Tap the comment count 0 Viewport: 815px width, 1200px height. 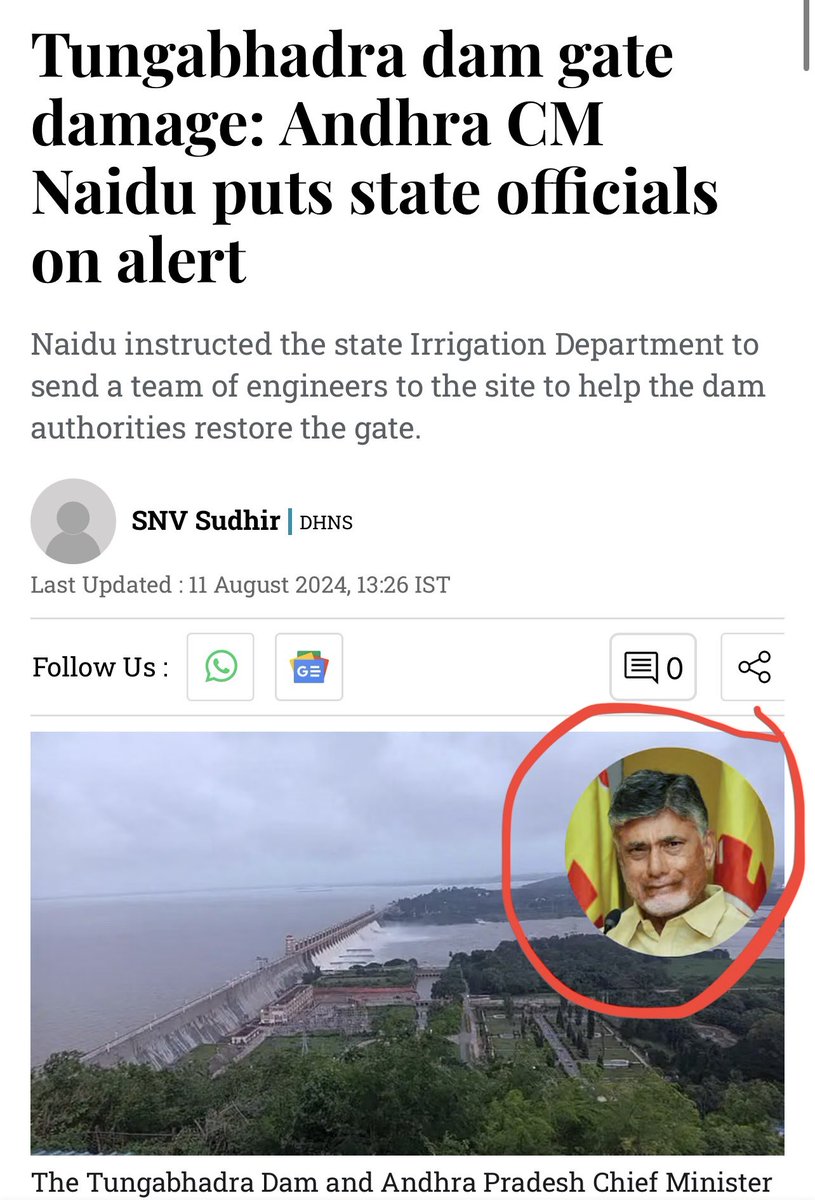674,668
